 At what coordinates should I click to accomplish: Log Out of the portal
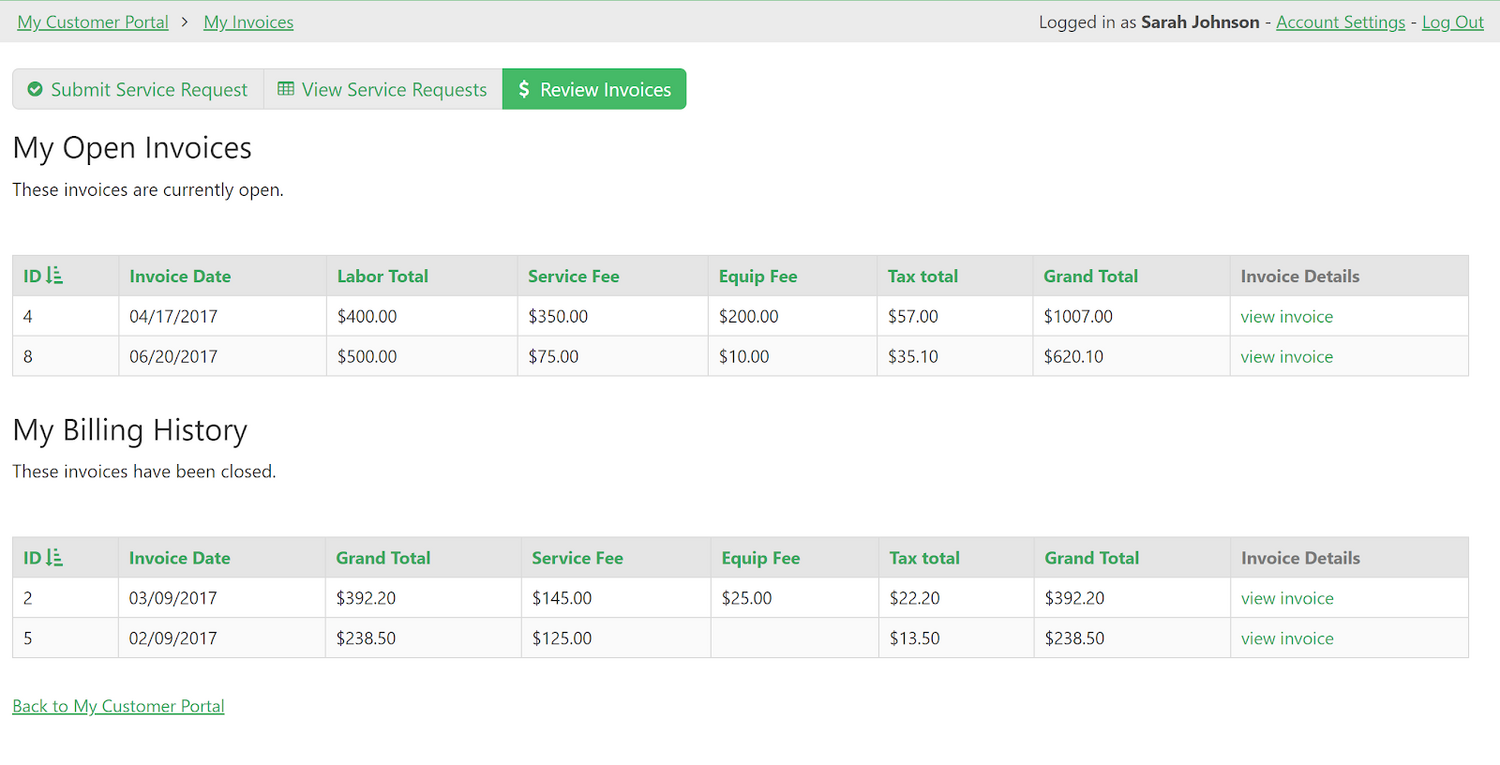[x=1452, y=22]
